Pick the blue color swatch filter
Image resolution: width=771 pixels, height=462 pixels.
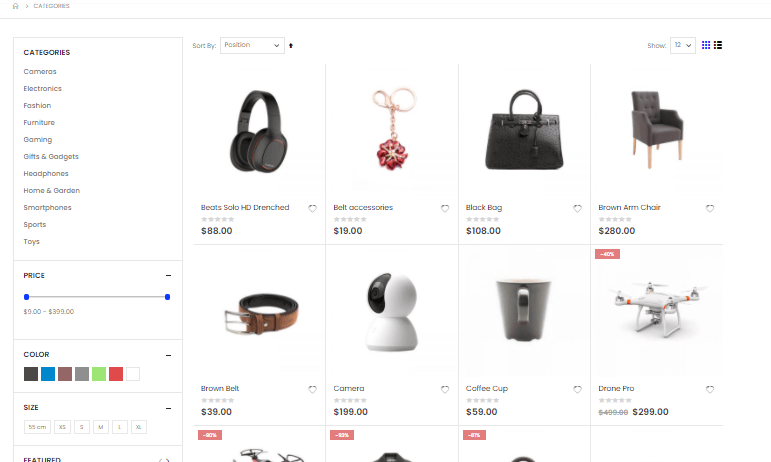(x=48, y=374)
